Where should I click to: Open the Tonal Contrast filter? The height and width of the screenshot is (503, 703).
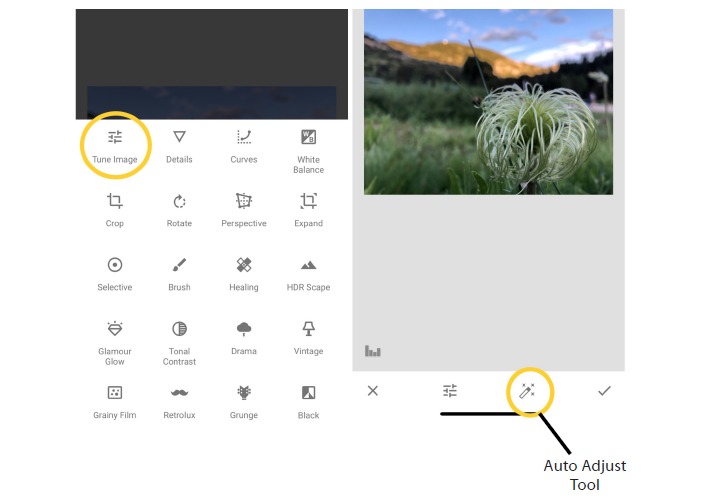(x=179, y=343)
